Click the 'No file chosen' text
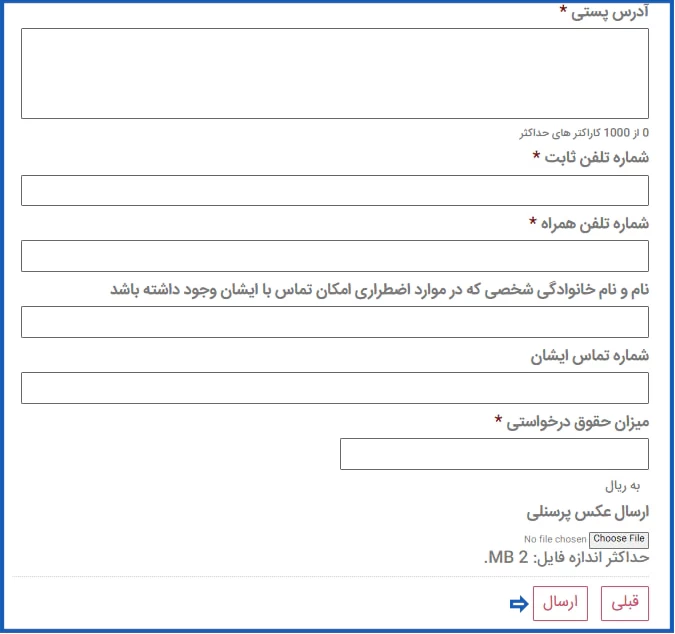 tap(555, 540)
